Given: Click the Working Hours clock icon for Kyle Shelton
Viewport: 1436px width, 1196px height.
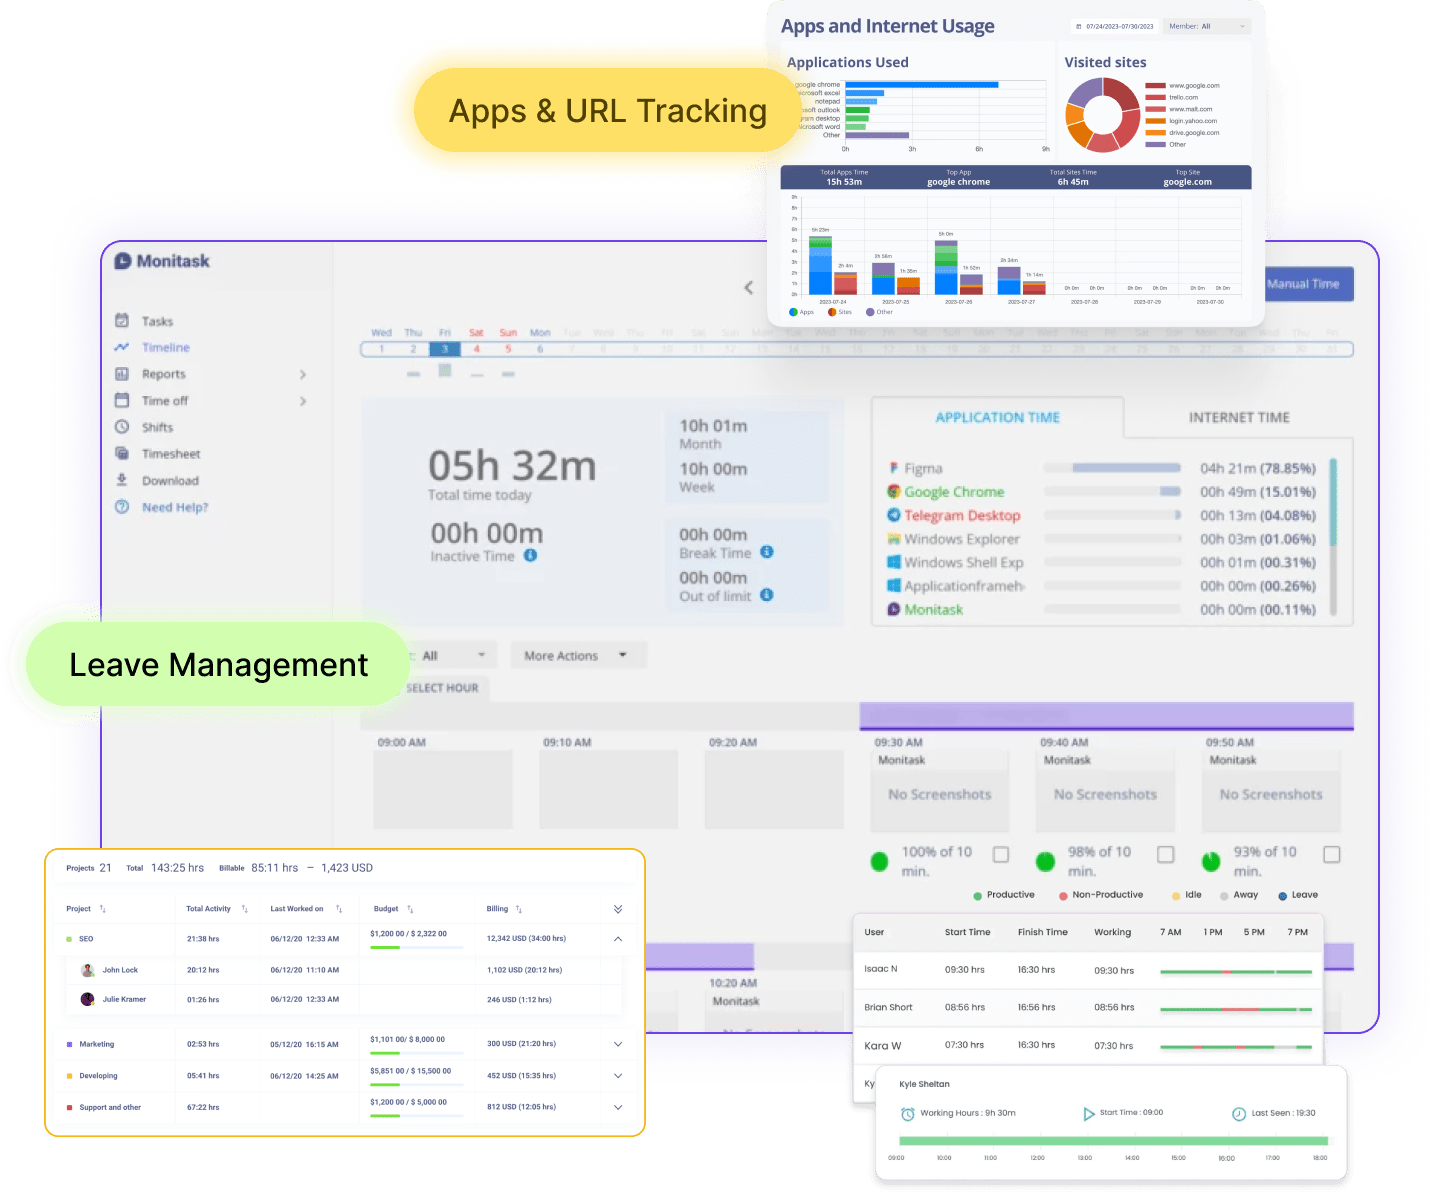Looking at the screenshot, I should coord(908,1114).
